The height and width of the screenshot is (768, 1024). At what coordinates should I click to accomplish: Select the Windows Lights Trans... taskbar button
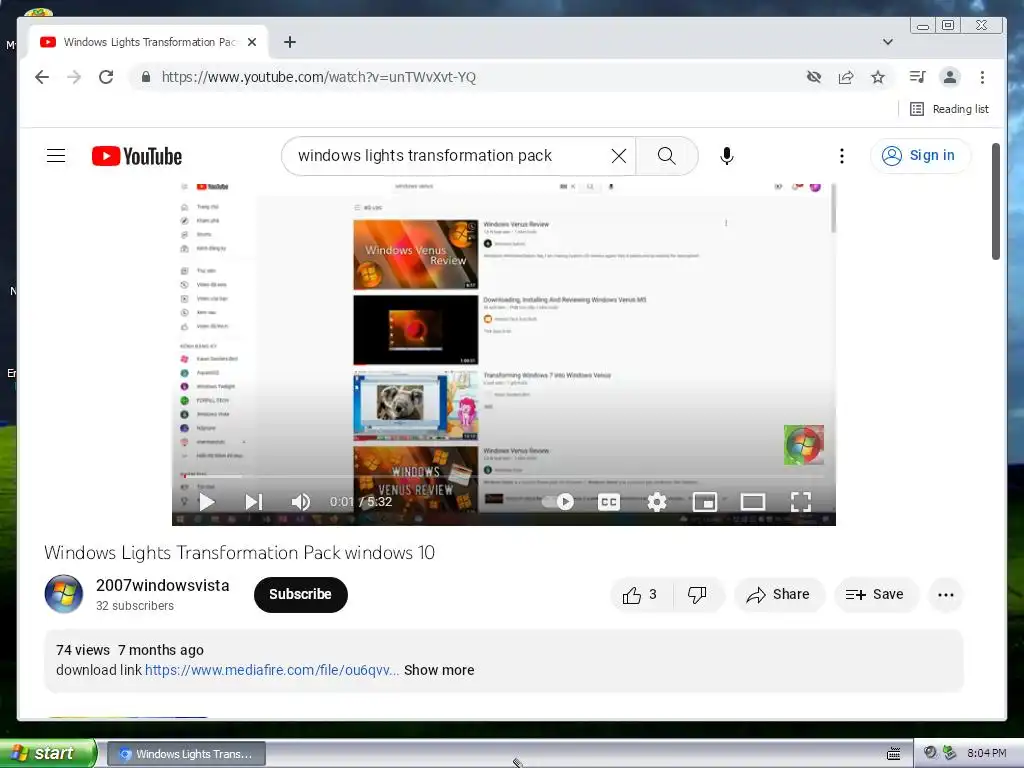coord(186,754)
